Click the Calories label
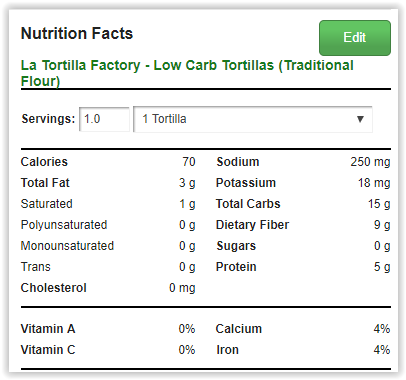 point(44,162)
